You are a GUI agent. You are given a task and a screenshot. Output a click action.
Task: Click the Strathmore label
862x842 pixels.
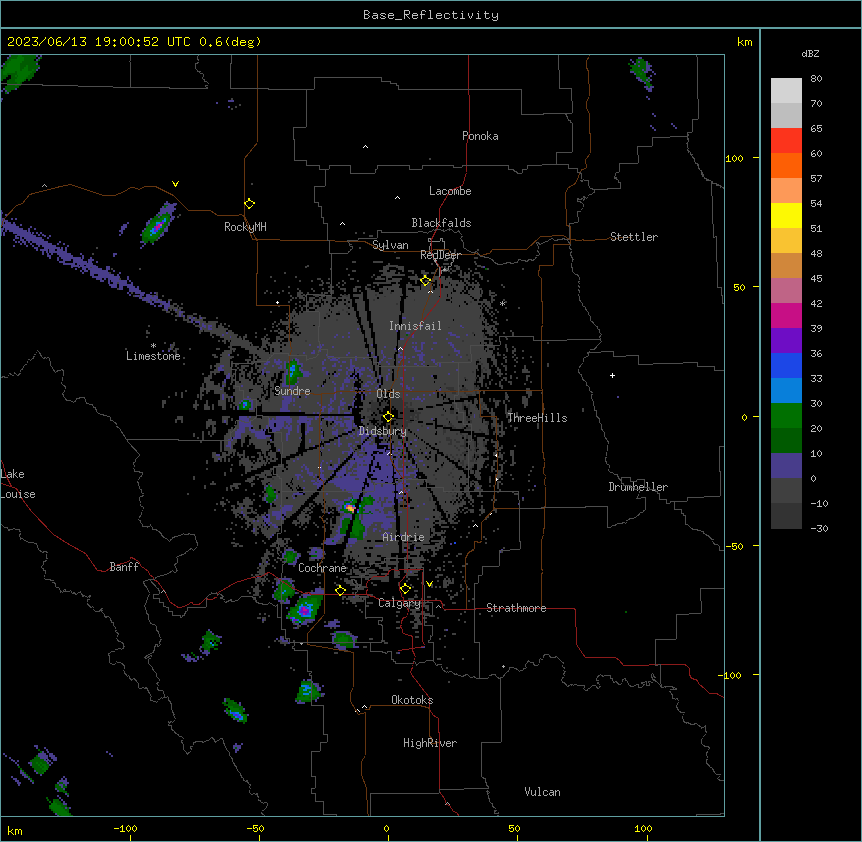tap(516, 608)
